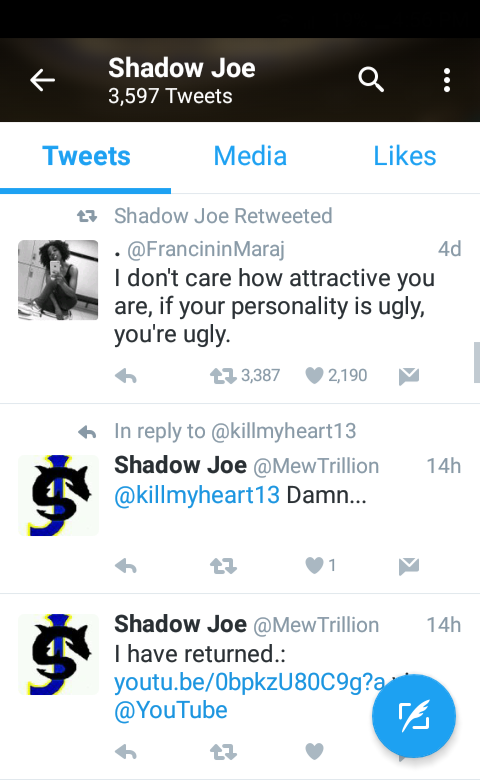
Task: Share FrancininMaraj tweet via message icon
Action: [409, 376]
